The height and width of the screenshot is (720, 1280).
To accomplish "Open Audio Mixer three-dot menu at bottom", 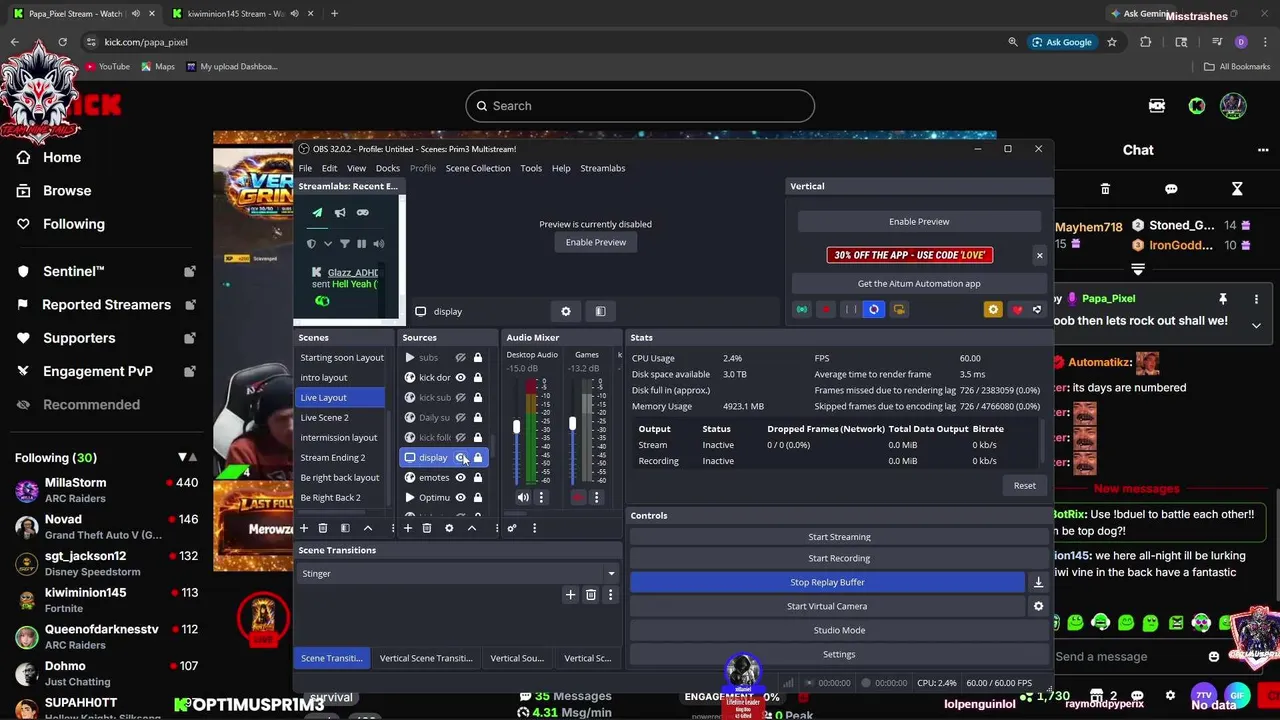I will pos(534,528).
